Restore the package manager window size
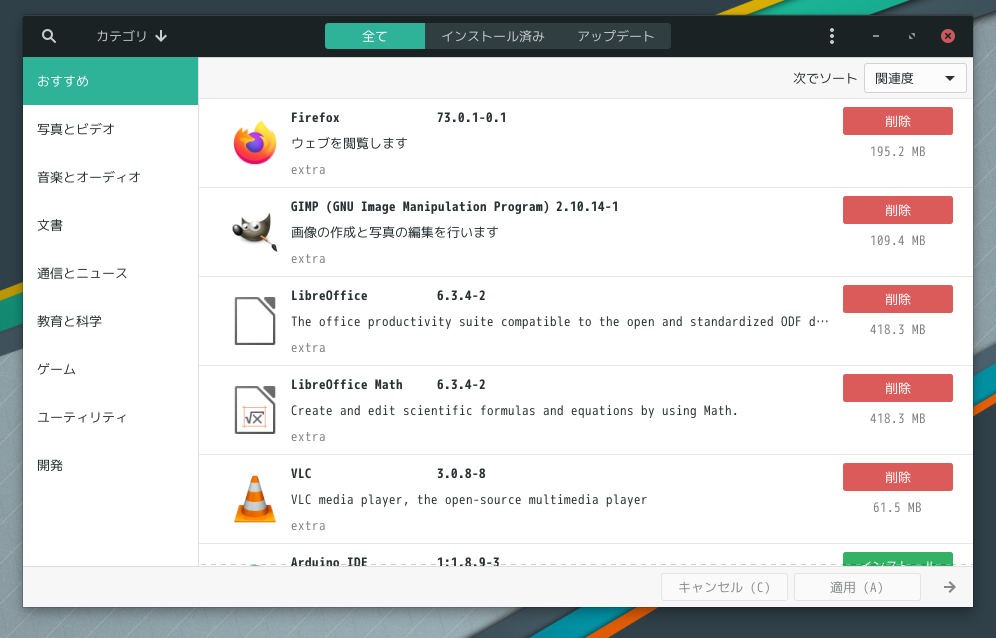996x638 pixels. click(x=912, y=36)
